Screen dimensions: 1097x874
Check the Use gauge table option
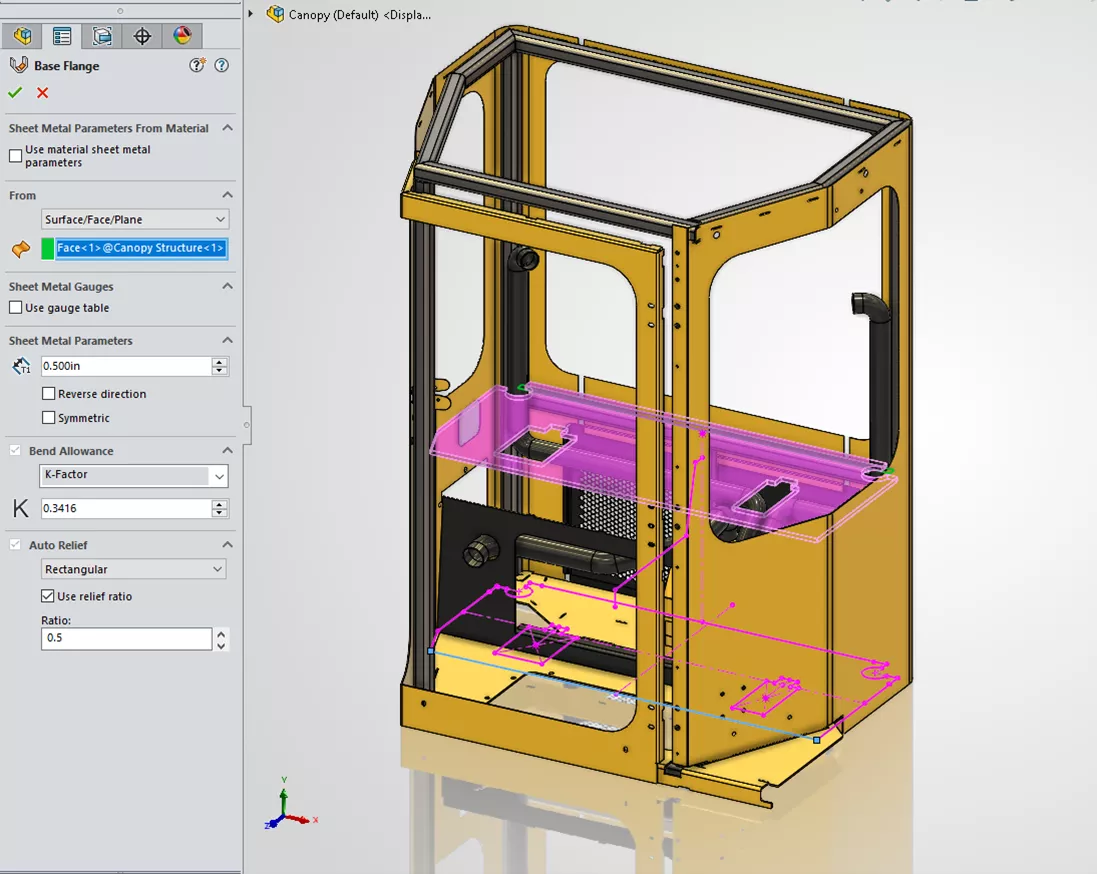(x=15, y=308)
